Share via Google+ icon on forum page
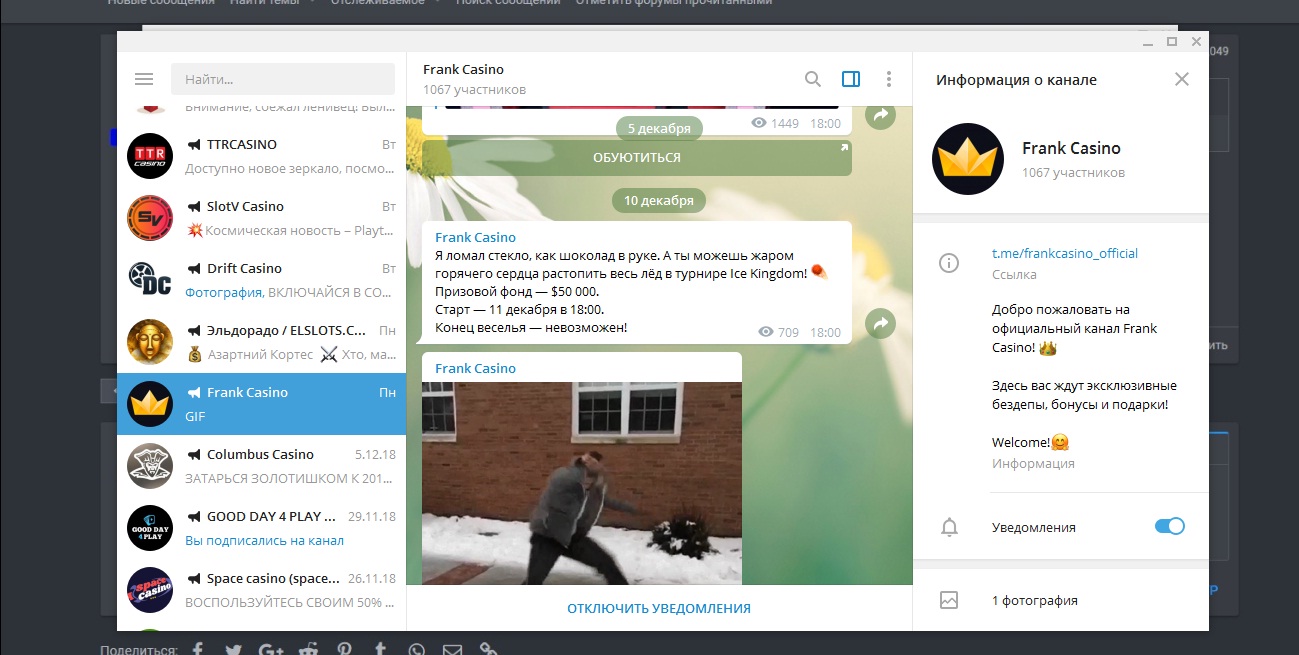1299x655 pixels. point(271,649)
